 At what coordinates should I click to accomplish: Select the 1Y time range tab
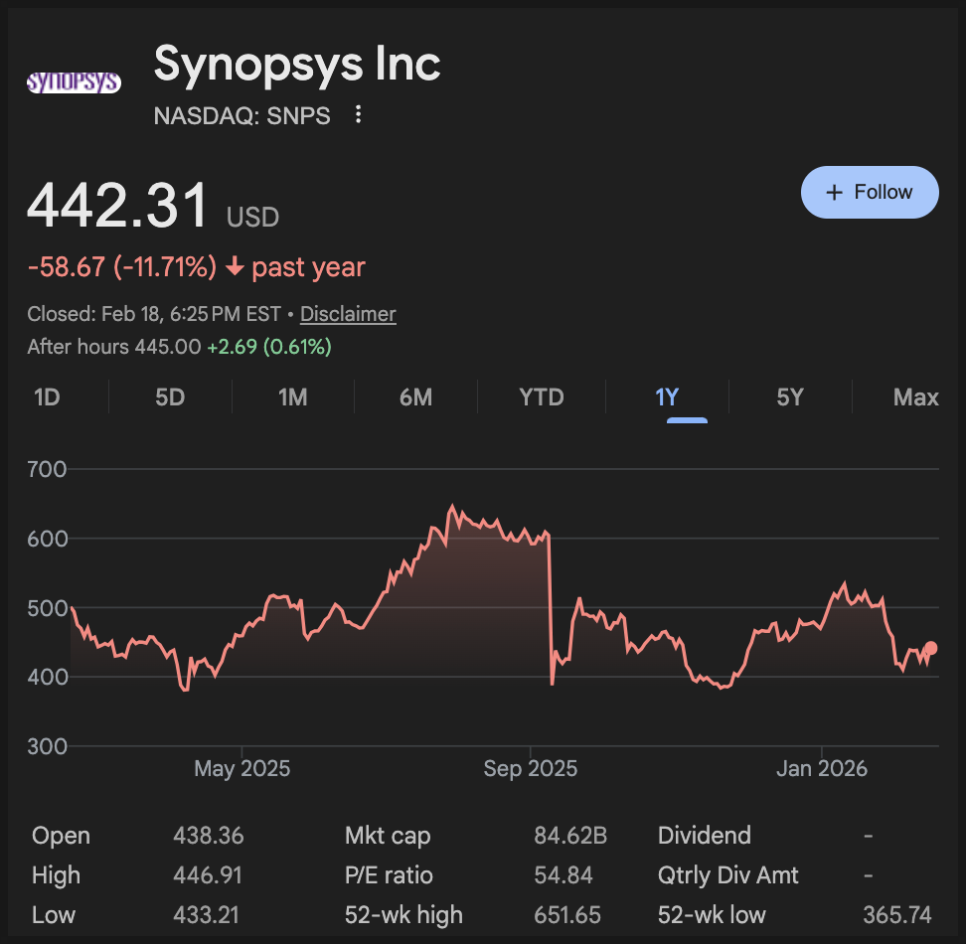tap(667, 397)
